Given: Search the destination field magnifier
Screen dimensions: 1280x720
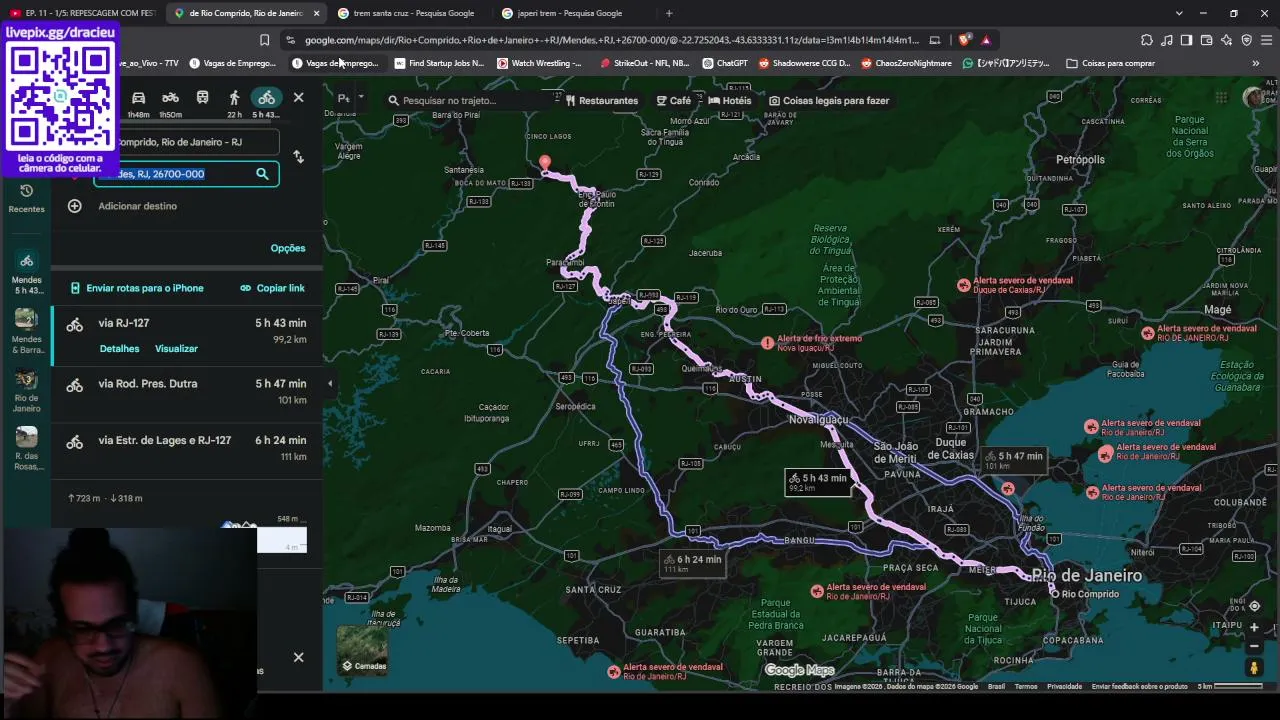Looking at the screenshot, I should (x=262, y=174).
